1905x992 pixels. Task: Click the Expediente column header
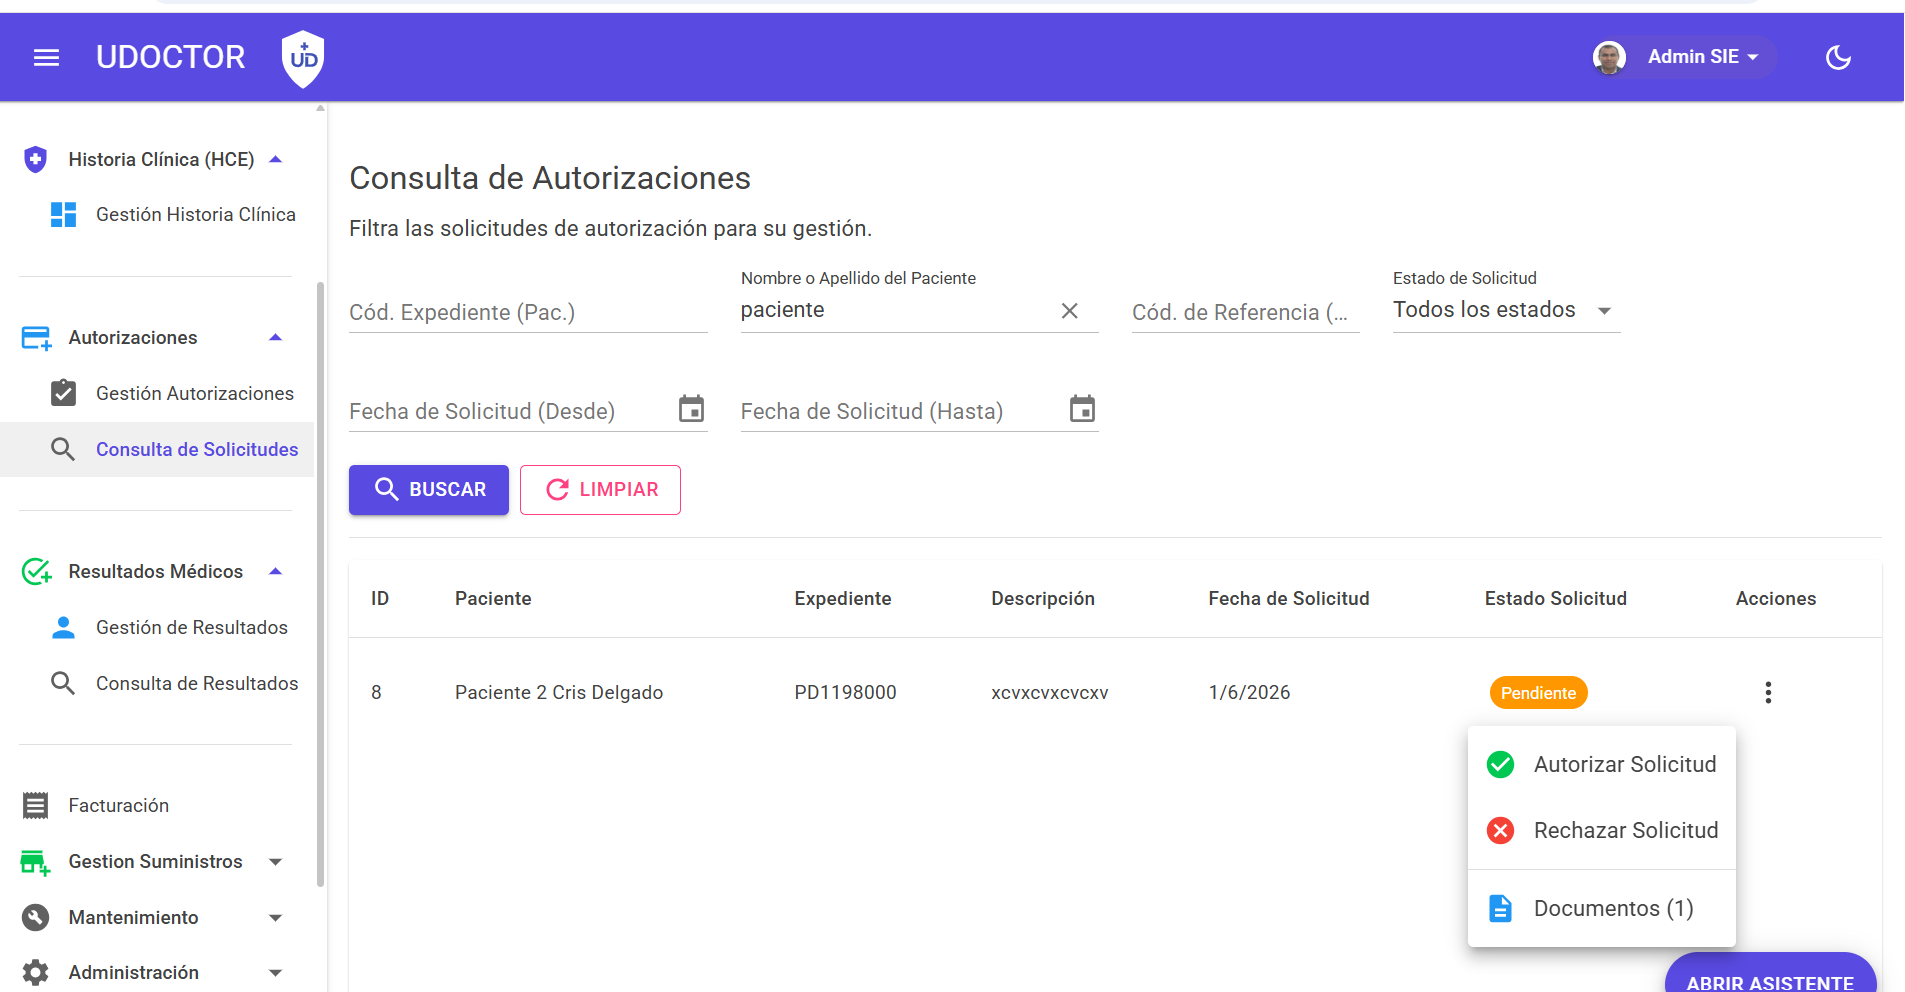843,598
